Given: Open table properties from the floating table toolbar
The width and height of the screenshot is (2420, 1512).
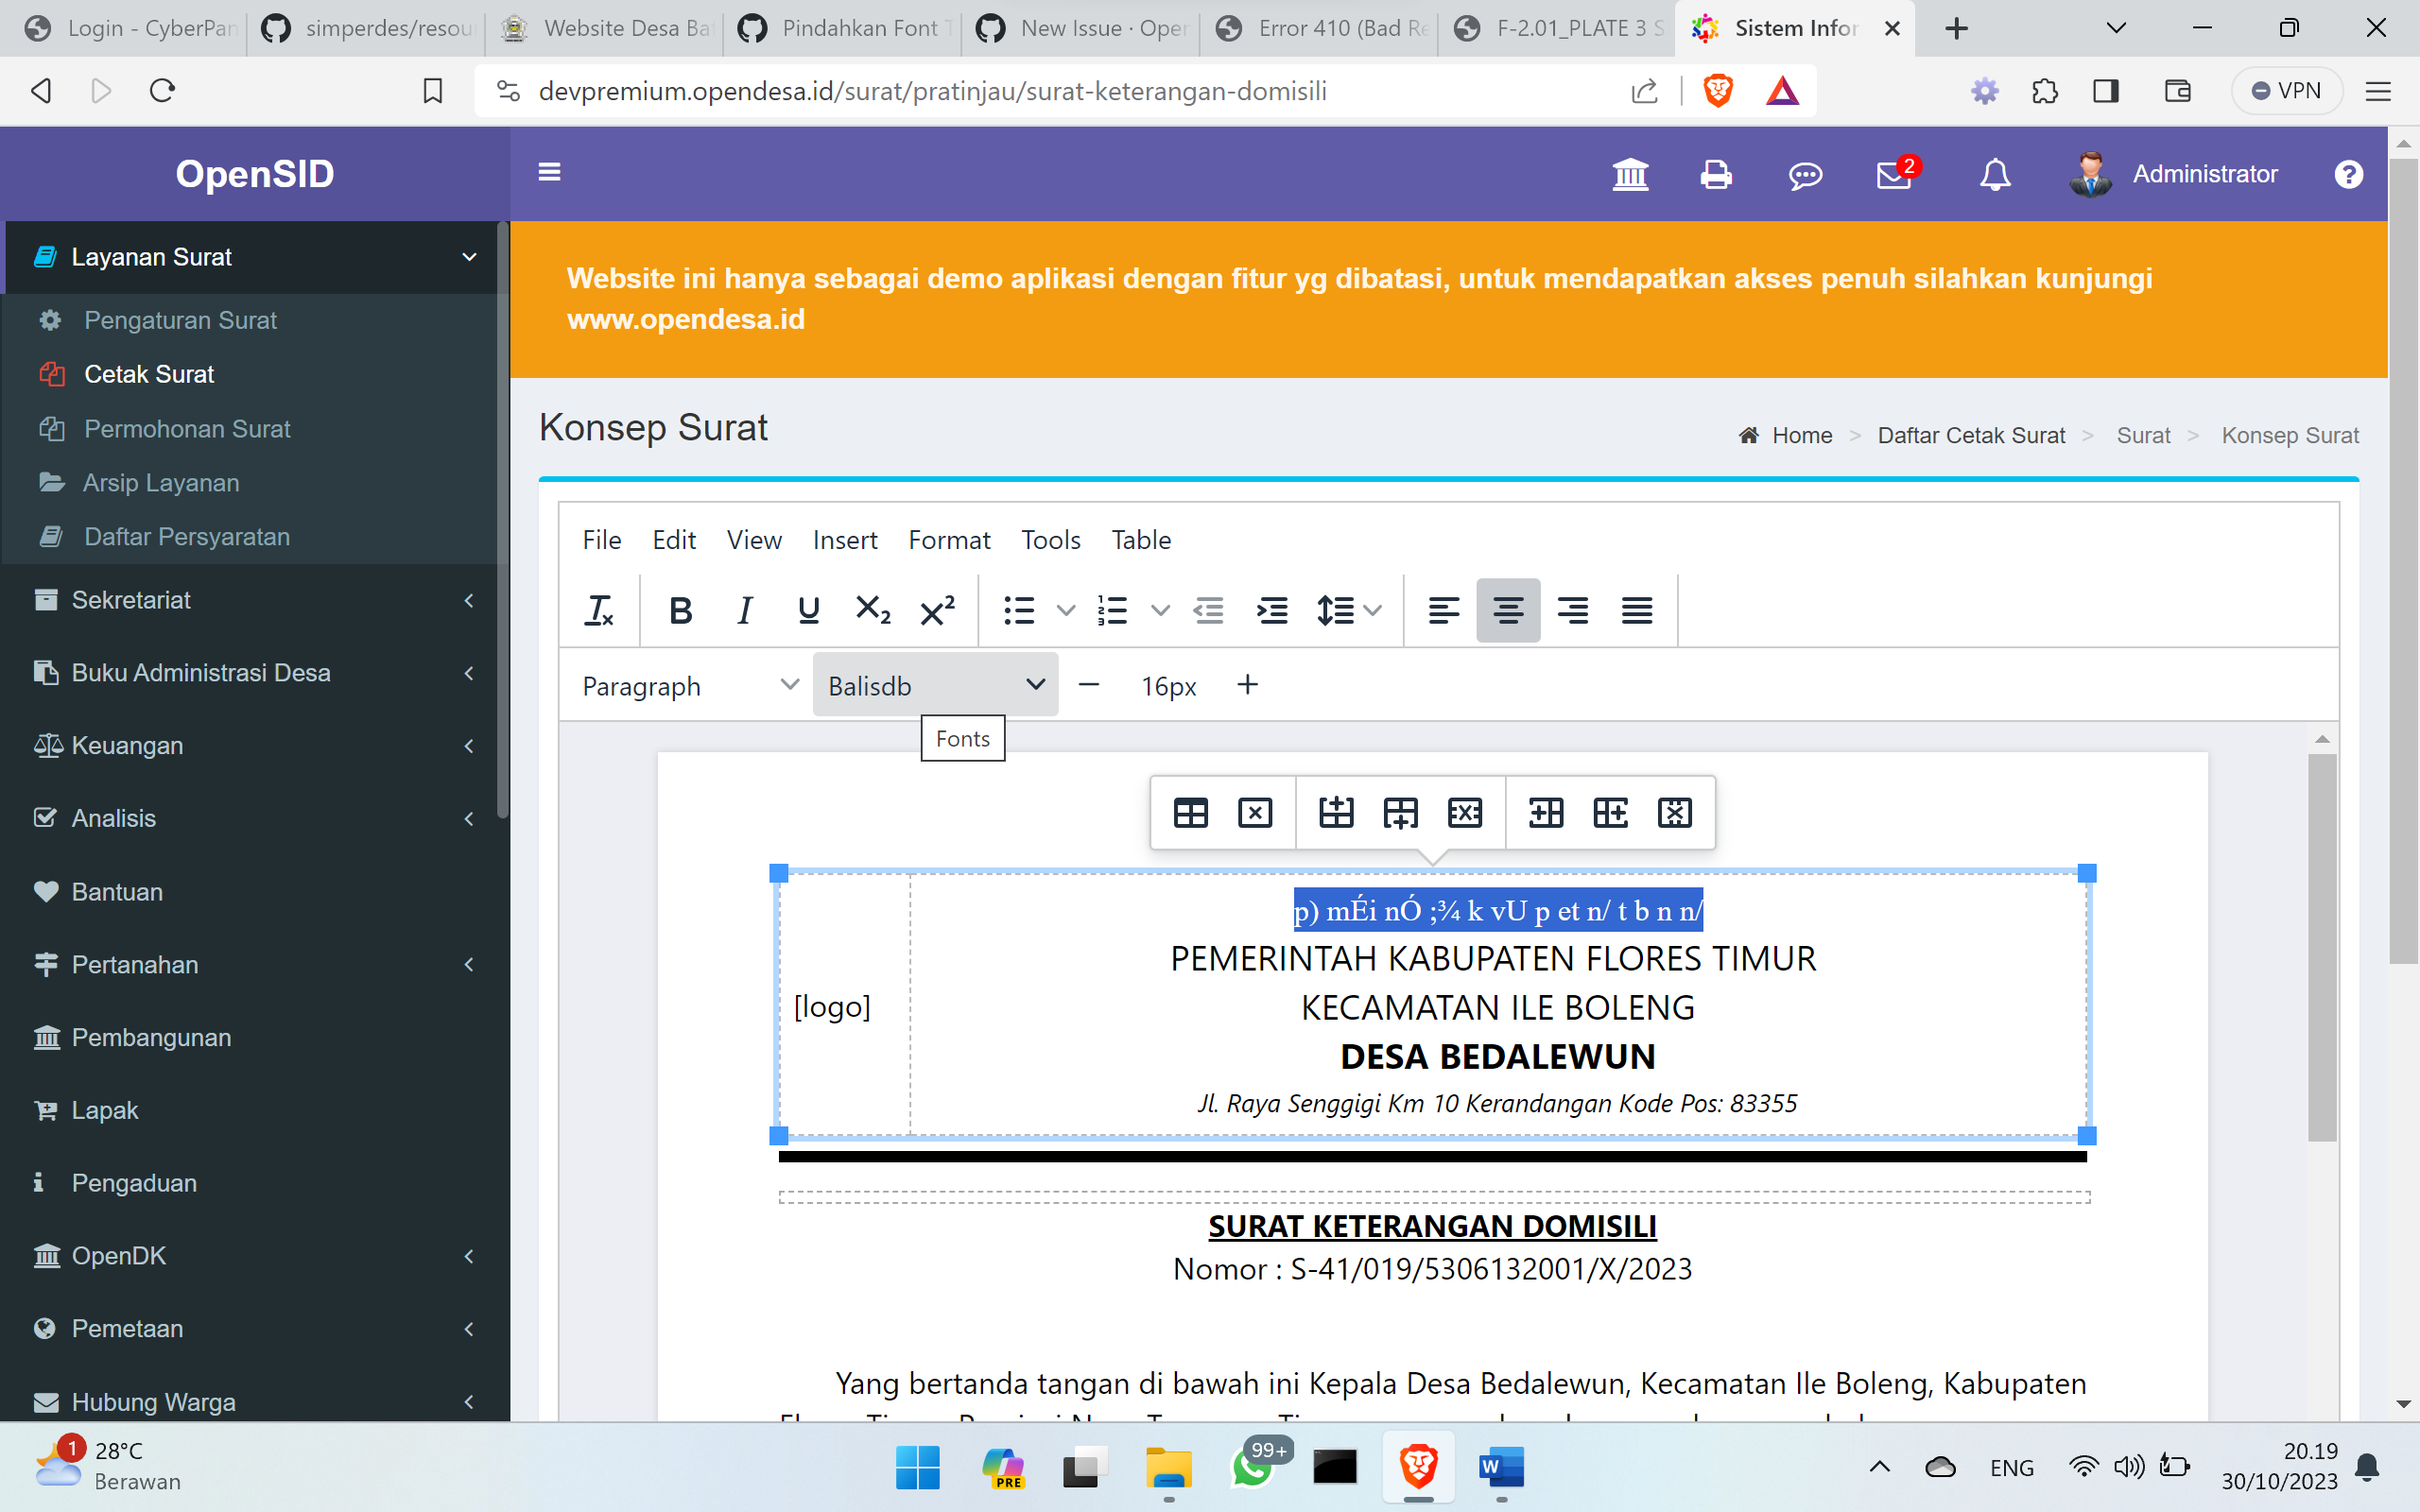Looking at the screenshot, I should pyautogui.click(x=1190, y=812).
